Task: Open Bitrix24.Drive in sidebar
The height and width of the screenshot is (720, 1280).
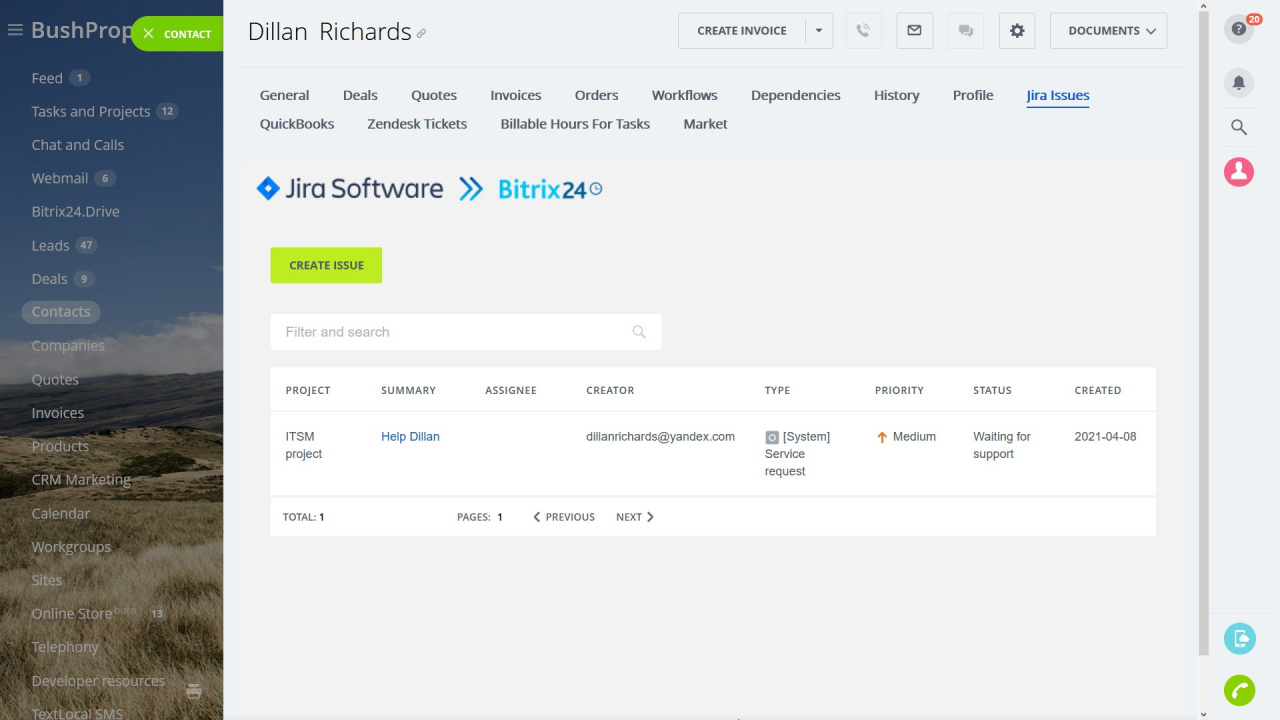Action: coord(75,212)
